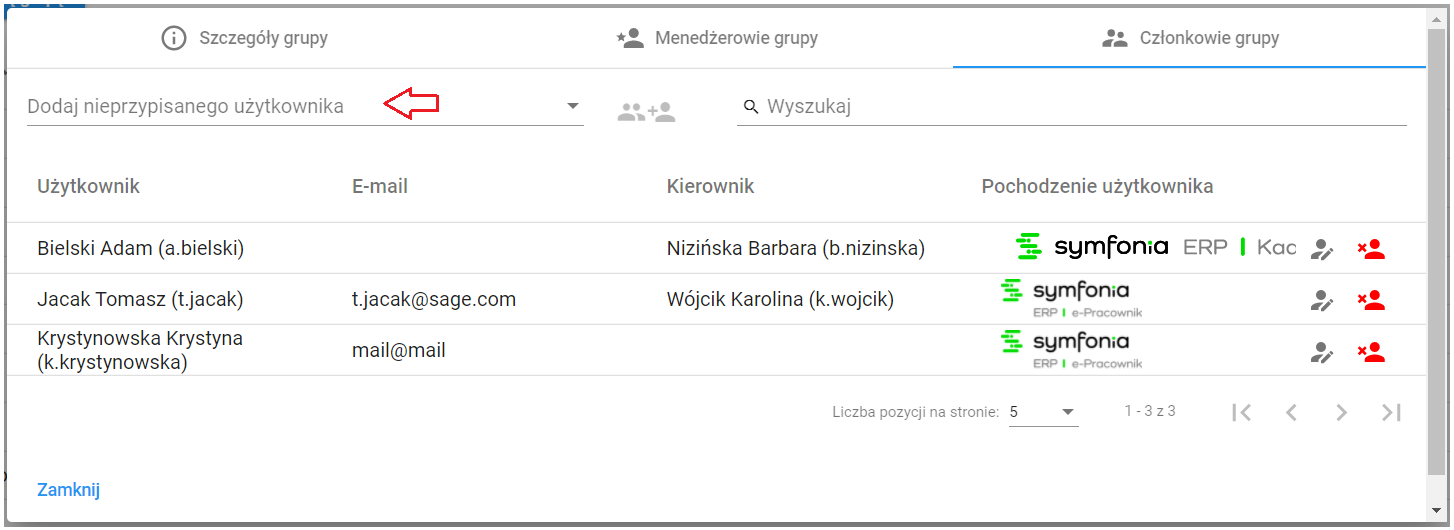Open Dodaj nieprzypisanego użytkownika dropdown
The width and height of the screenshot is (1454, 530).
pyautogui.click(x=305, y=107)
